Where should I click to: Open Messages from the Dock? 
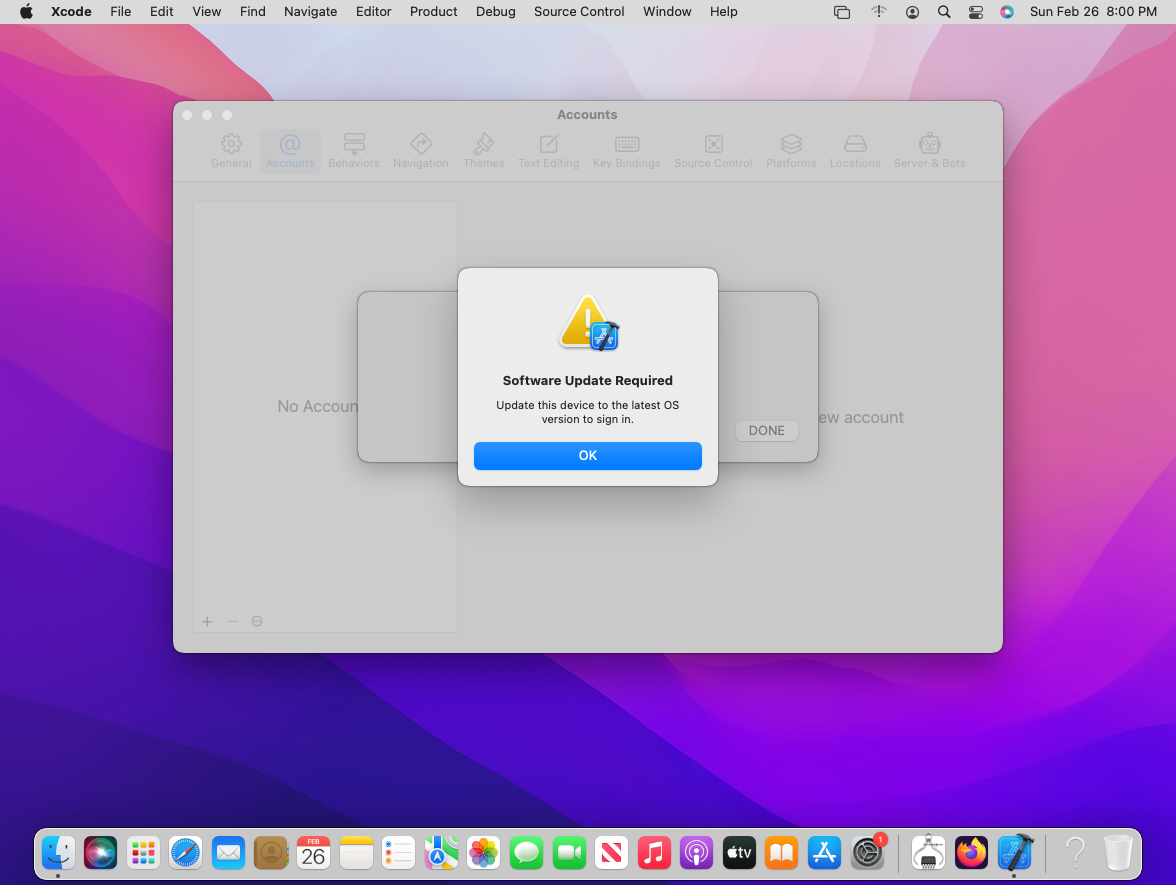point(526,853)
